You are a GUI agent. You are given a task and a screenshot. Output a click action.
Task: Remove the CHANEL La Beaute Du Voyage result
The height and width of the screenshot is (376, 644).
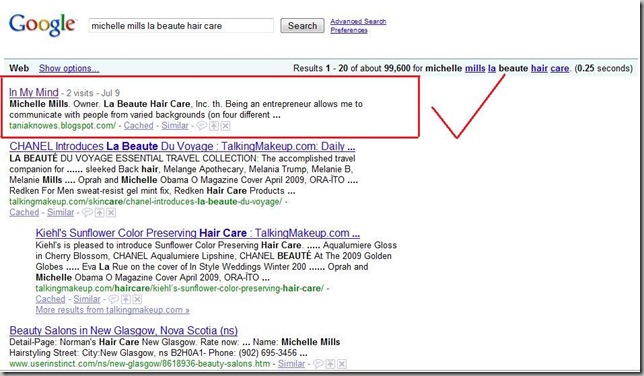click(111, 212)
